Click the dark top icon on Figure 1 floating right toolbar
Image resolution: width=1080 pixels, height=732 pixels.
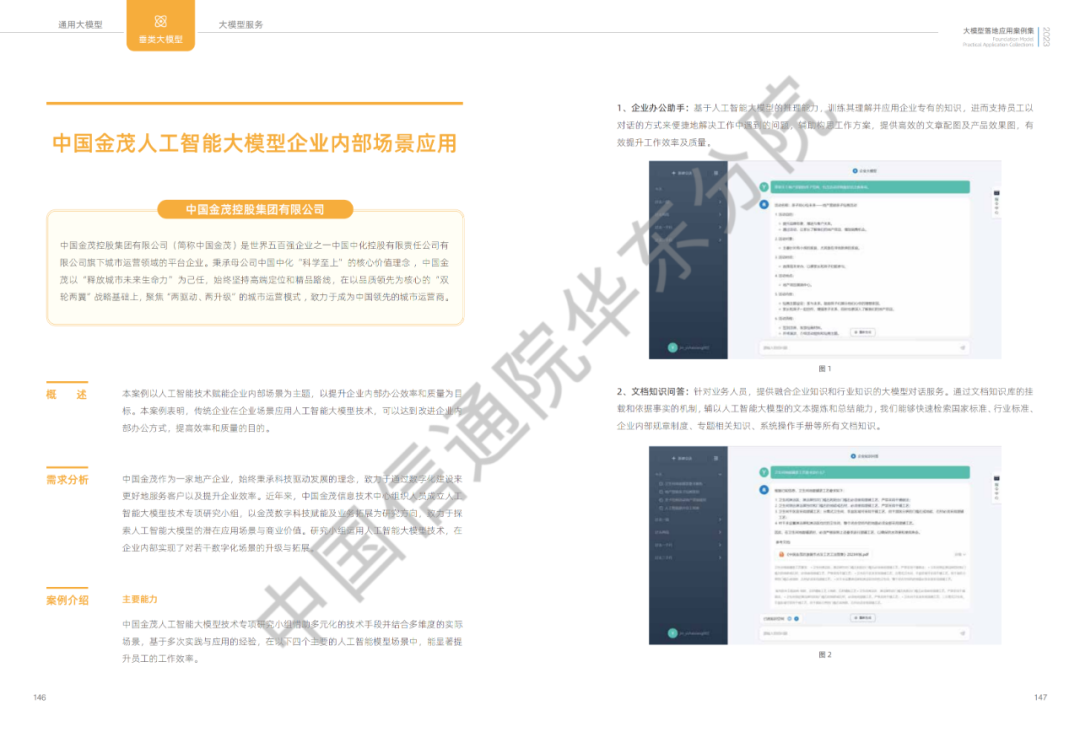[996, 193]
